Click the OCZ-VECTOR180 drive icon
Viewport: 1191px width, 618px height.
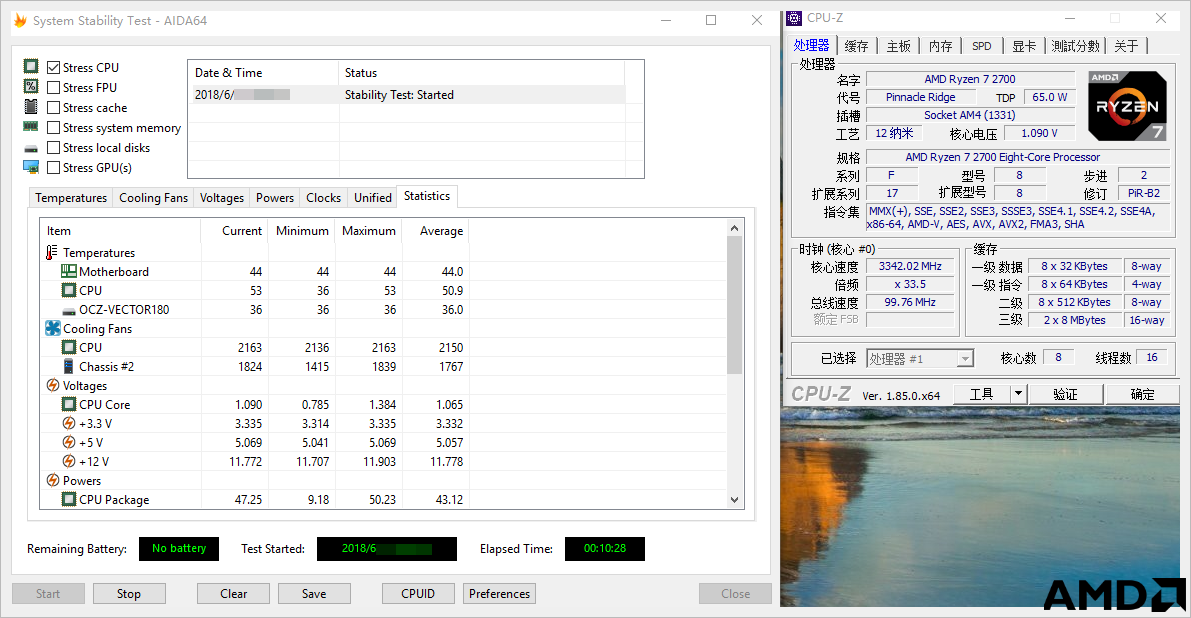(68, 311)
